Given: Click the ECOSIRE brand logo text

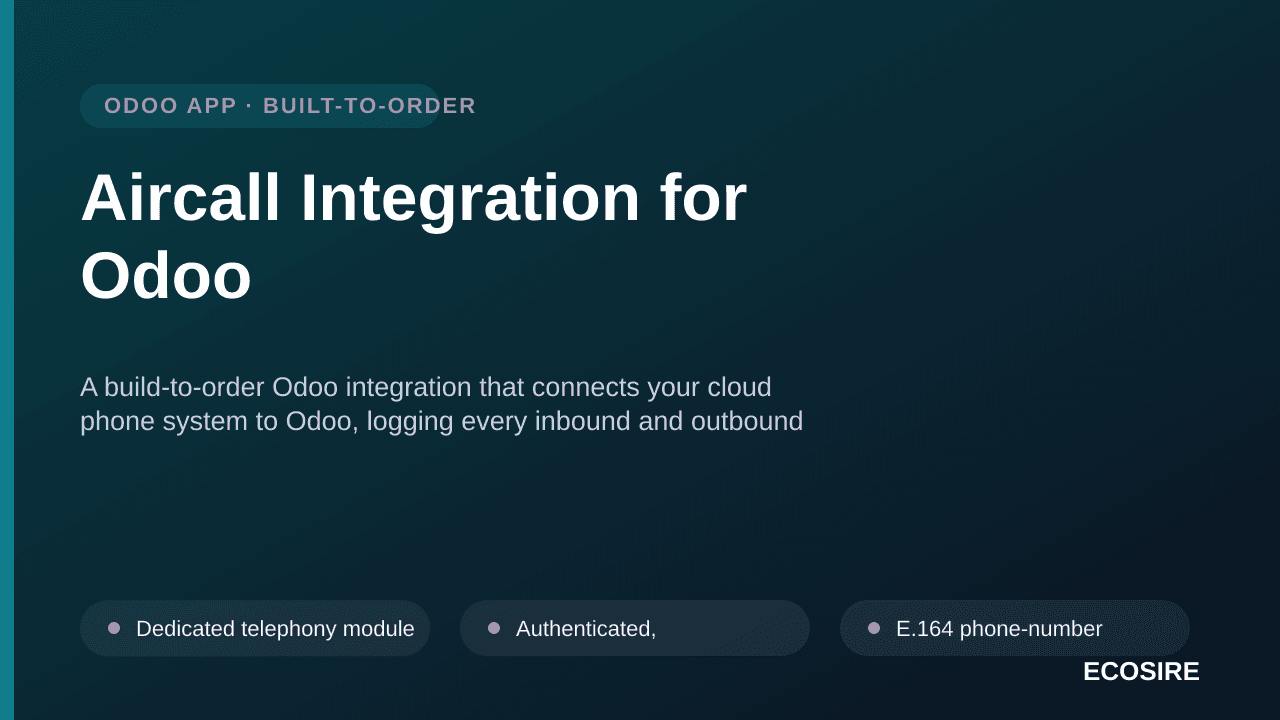Looking at the screenshot, I should click(1141, 672).
